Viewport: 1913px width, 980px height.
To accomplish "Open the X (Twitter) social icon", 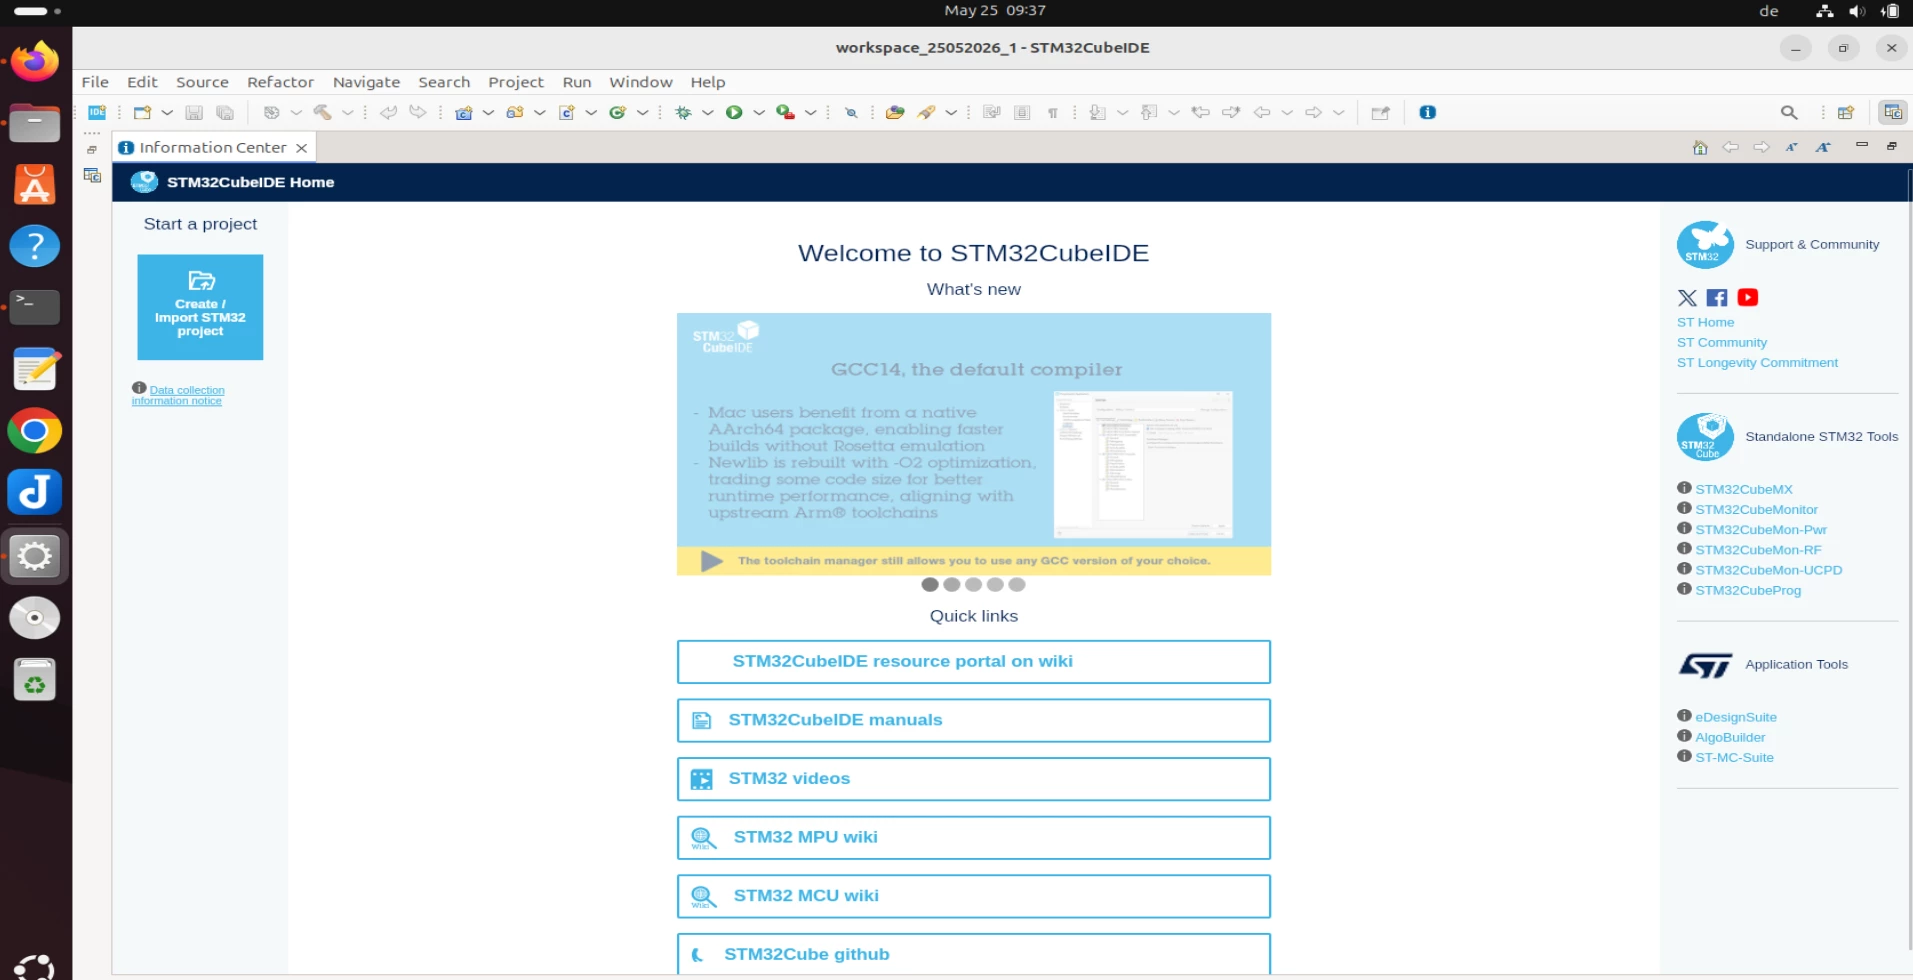I will point(1687,298).
